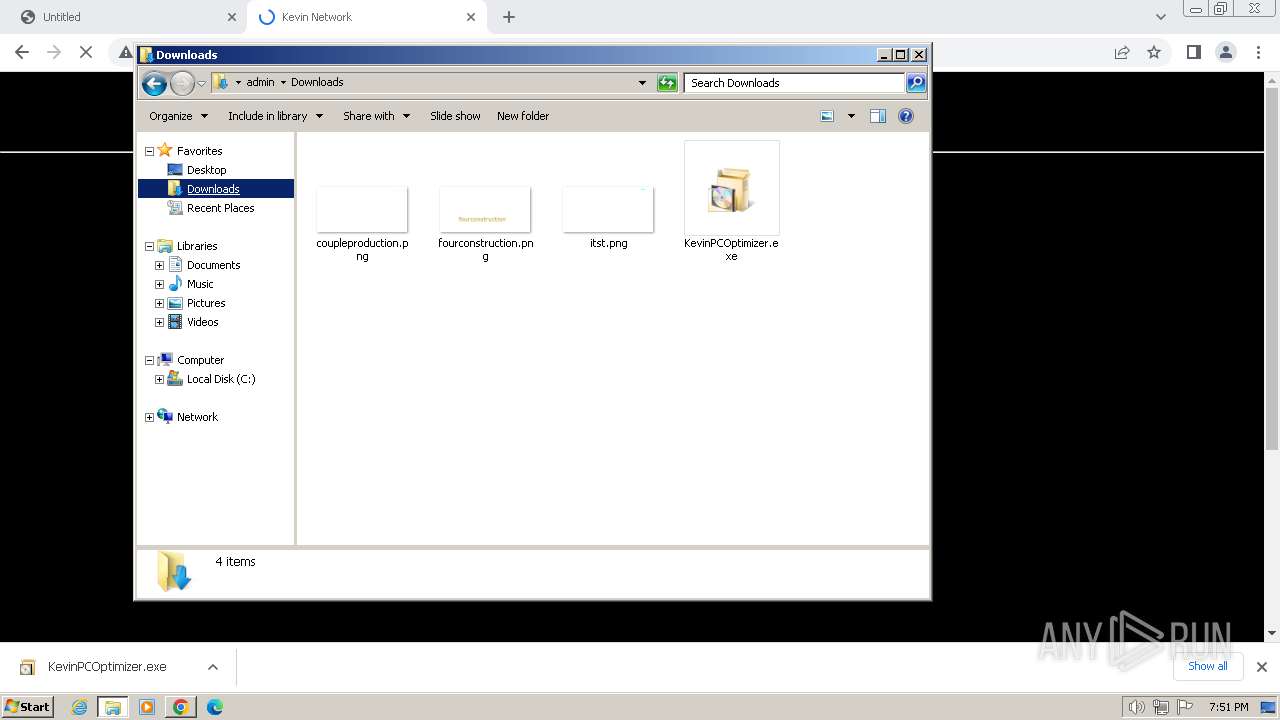Select the Videos library
This screenshot has width=1280, height=720.
coord(202,322)
